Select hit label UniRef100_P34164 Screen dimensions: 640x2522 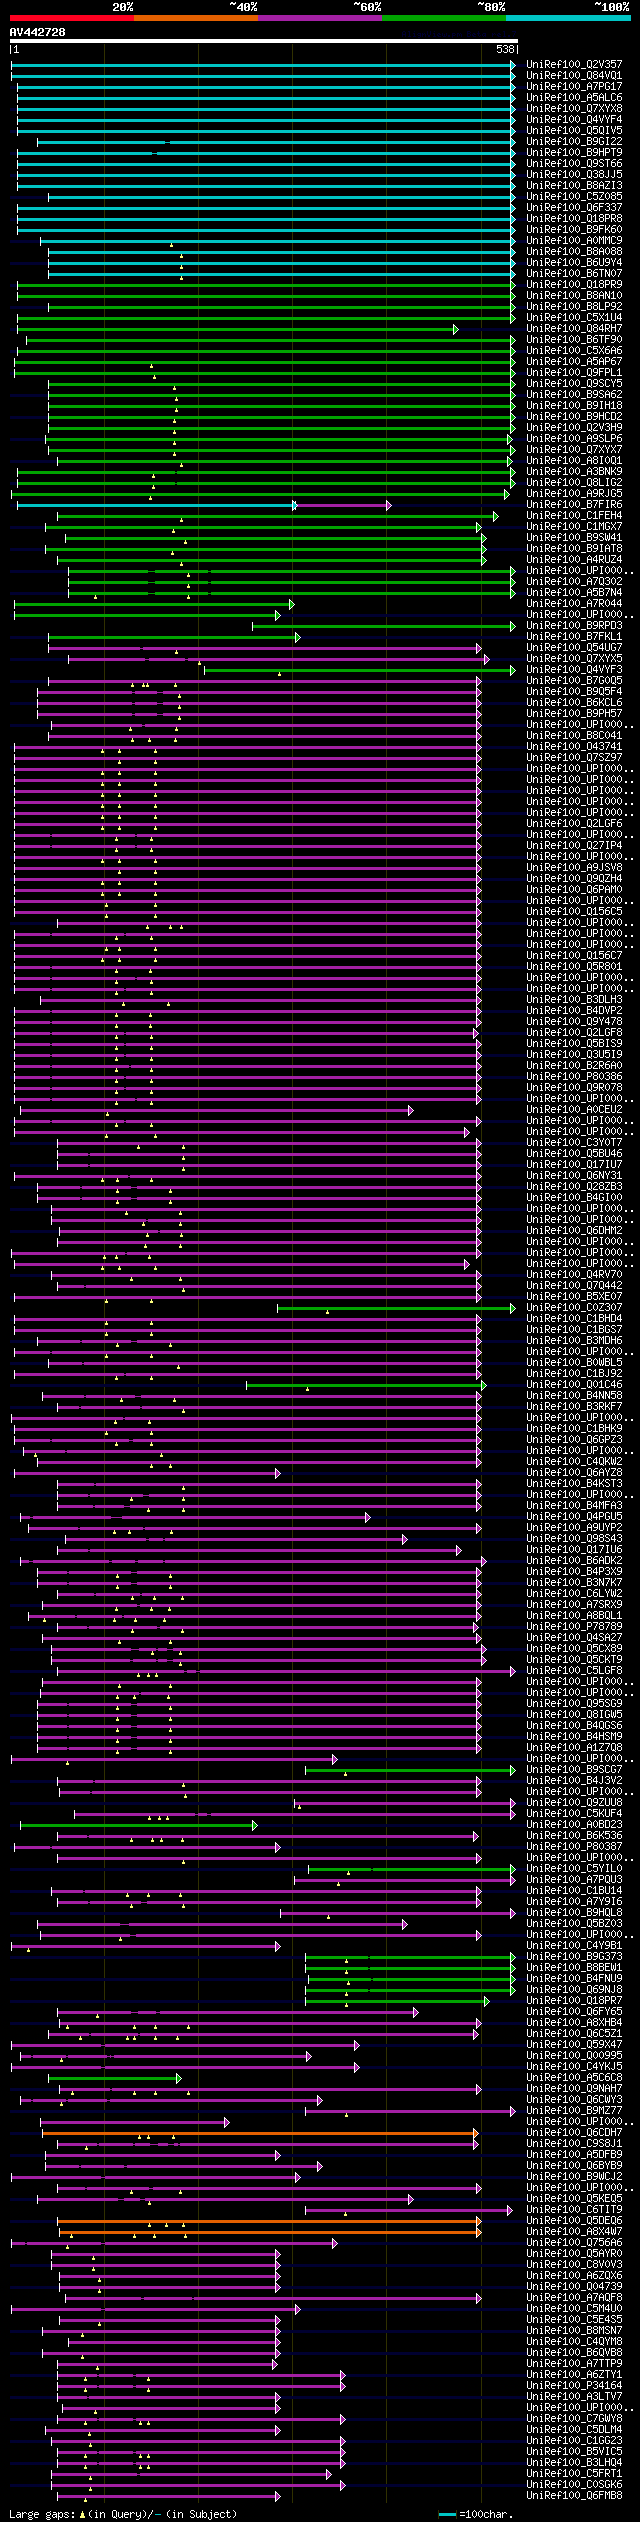574,2385
